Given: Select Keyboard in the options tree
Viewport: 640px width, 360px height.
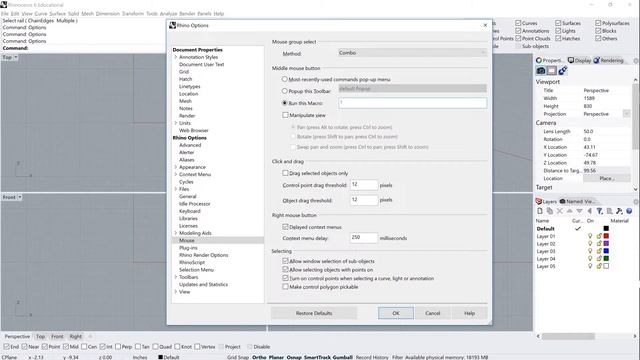Looking at the screenshot, I should (190, 211).
